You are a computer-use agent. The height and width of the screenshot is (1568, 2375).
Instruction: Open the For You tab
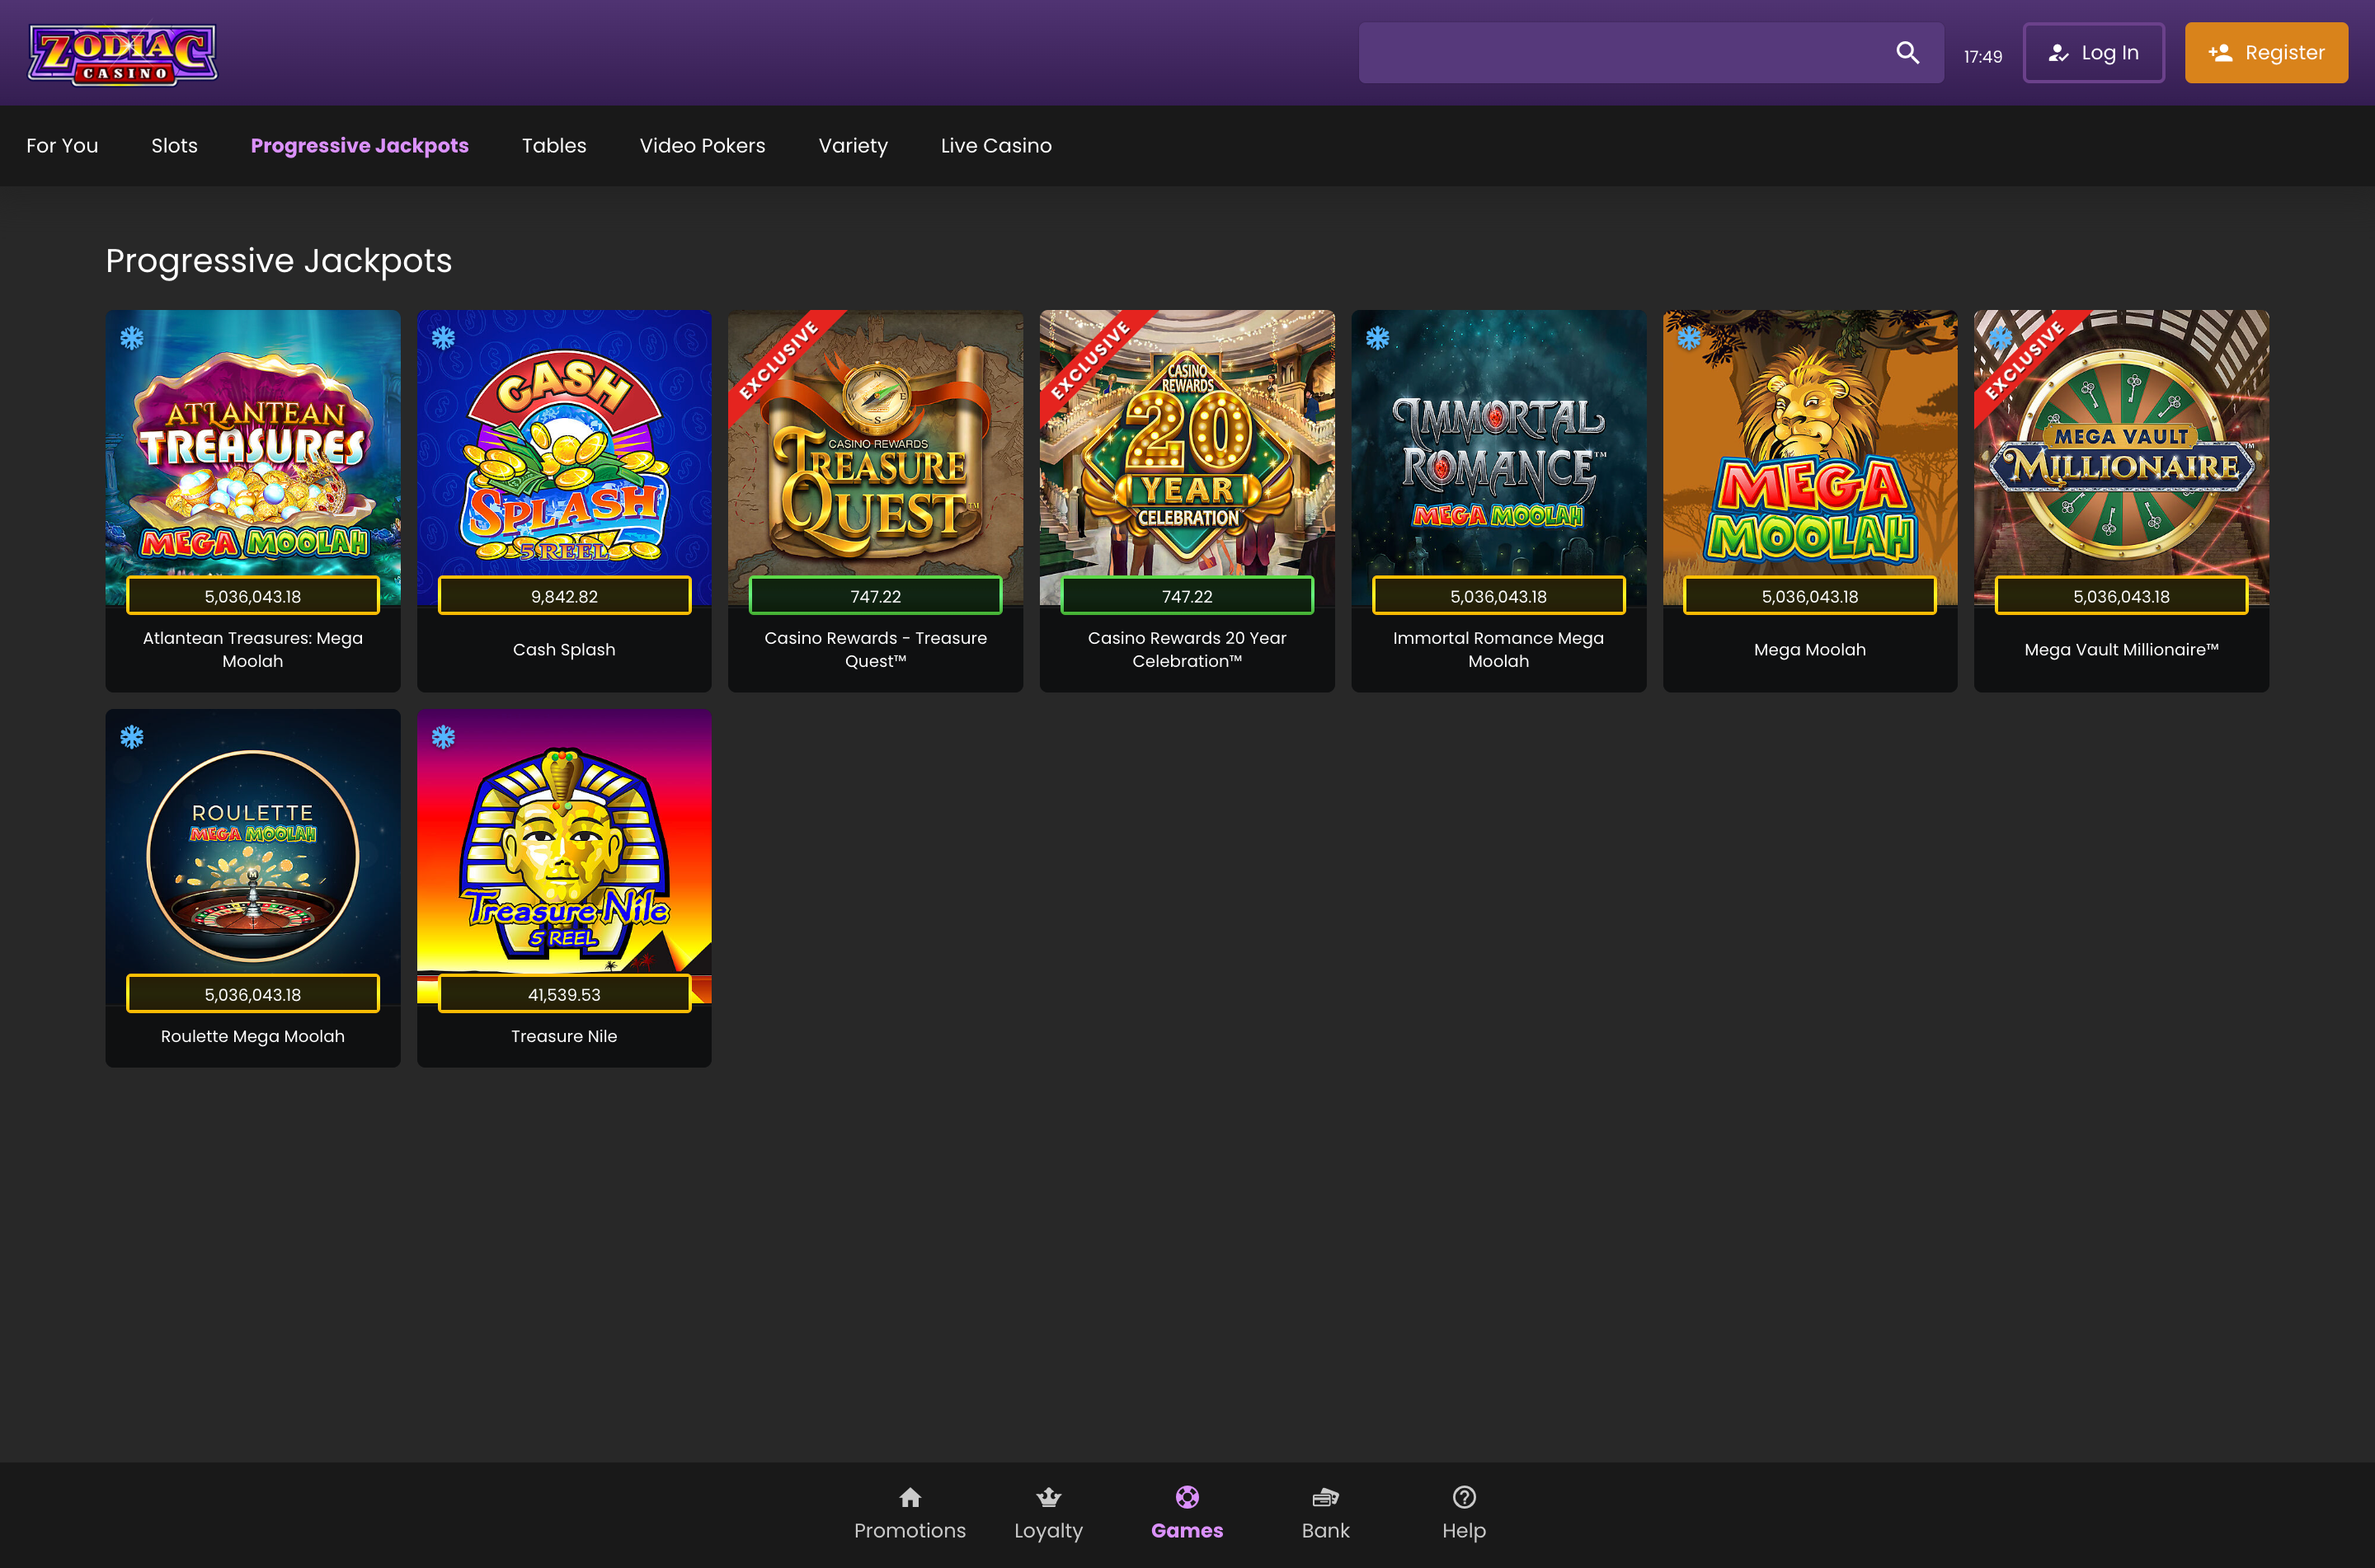[62, 146]
